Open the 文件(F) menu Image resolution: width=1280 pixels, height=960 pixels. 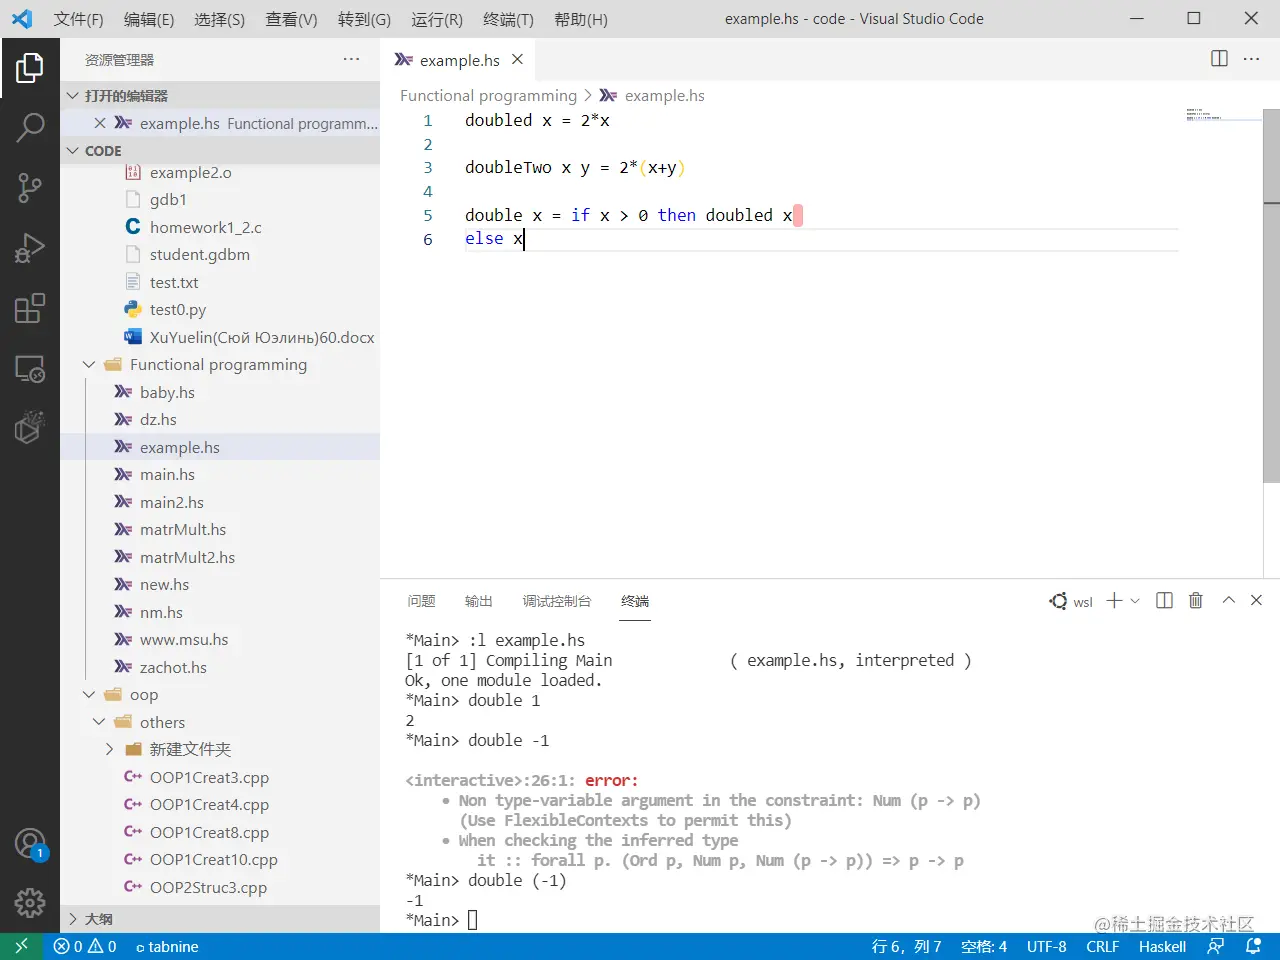78,19
